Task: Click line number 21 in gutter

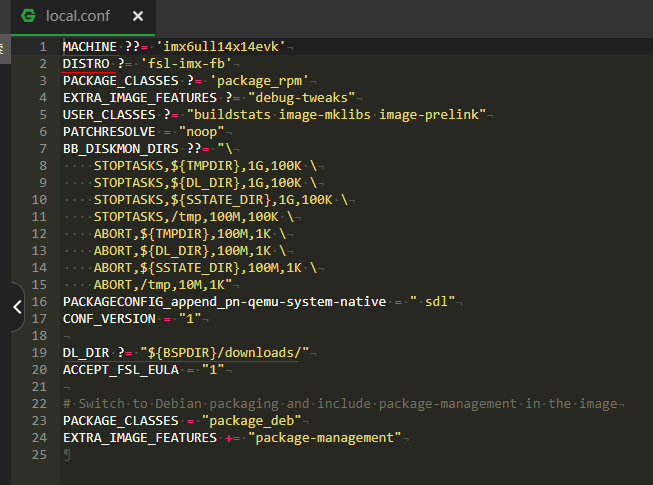Action: (39, 387)
